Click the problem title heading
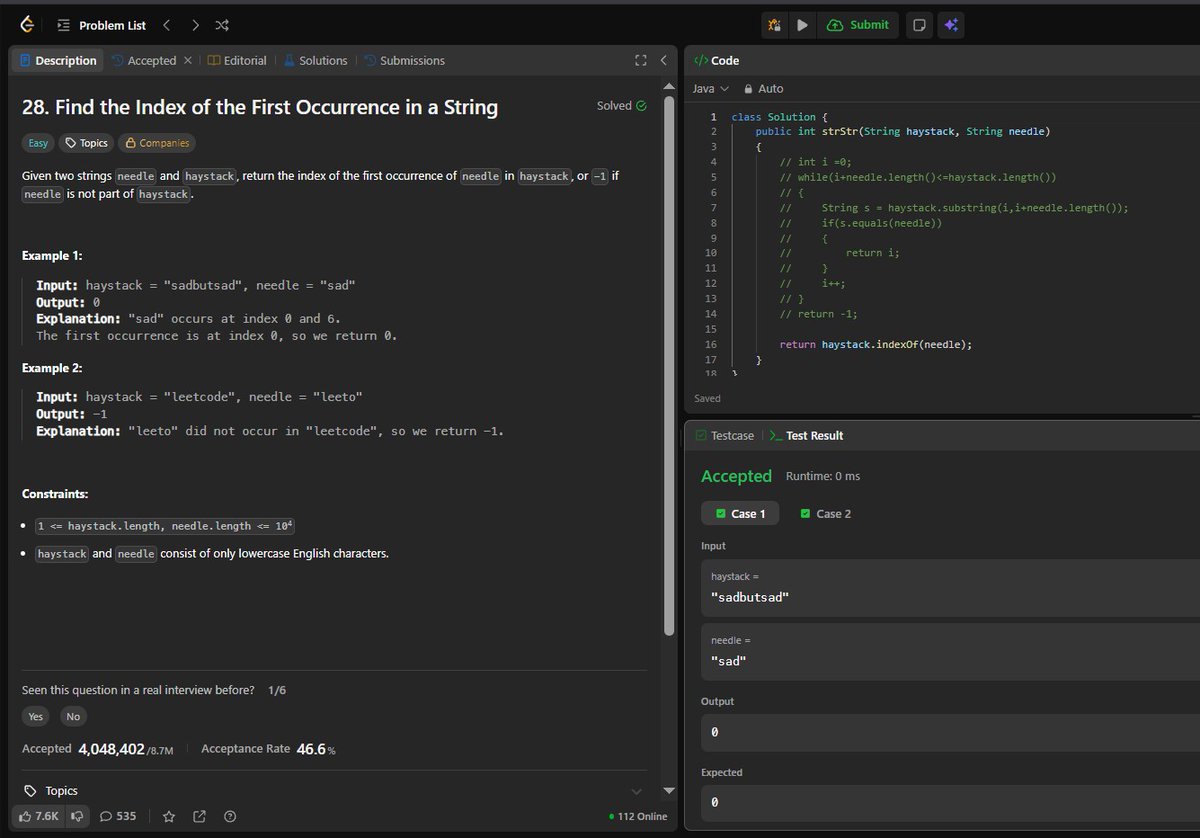Image resolution: width=1200 pixels, height=838 pixels. [x=260, y=107]
